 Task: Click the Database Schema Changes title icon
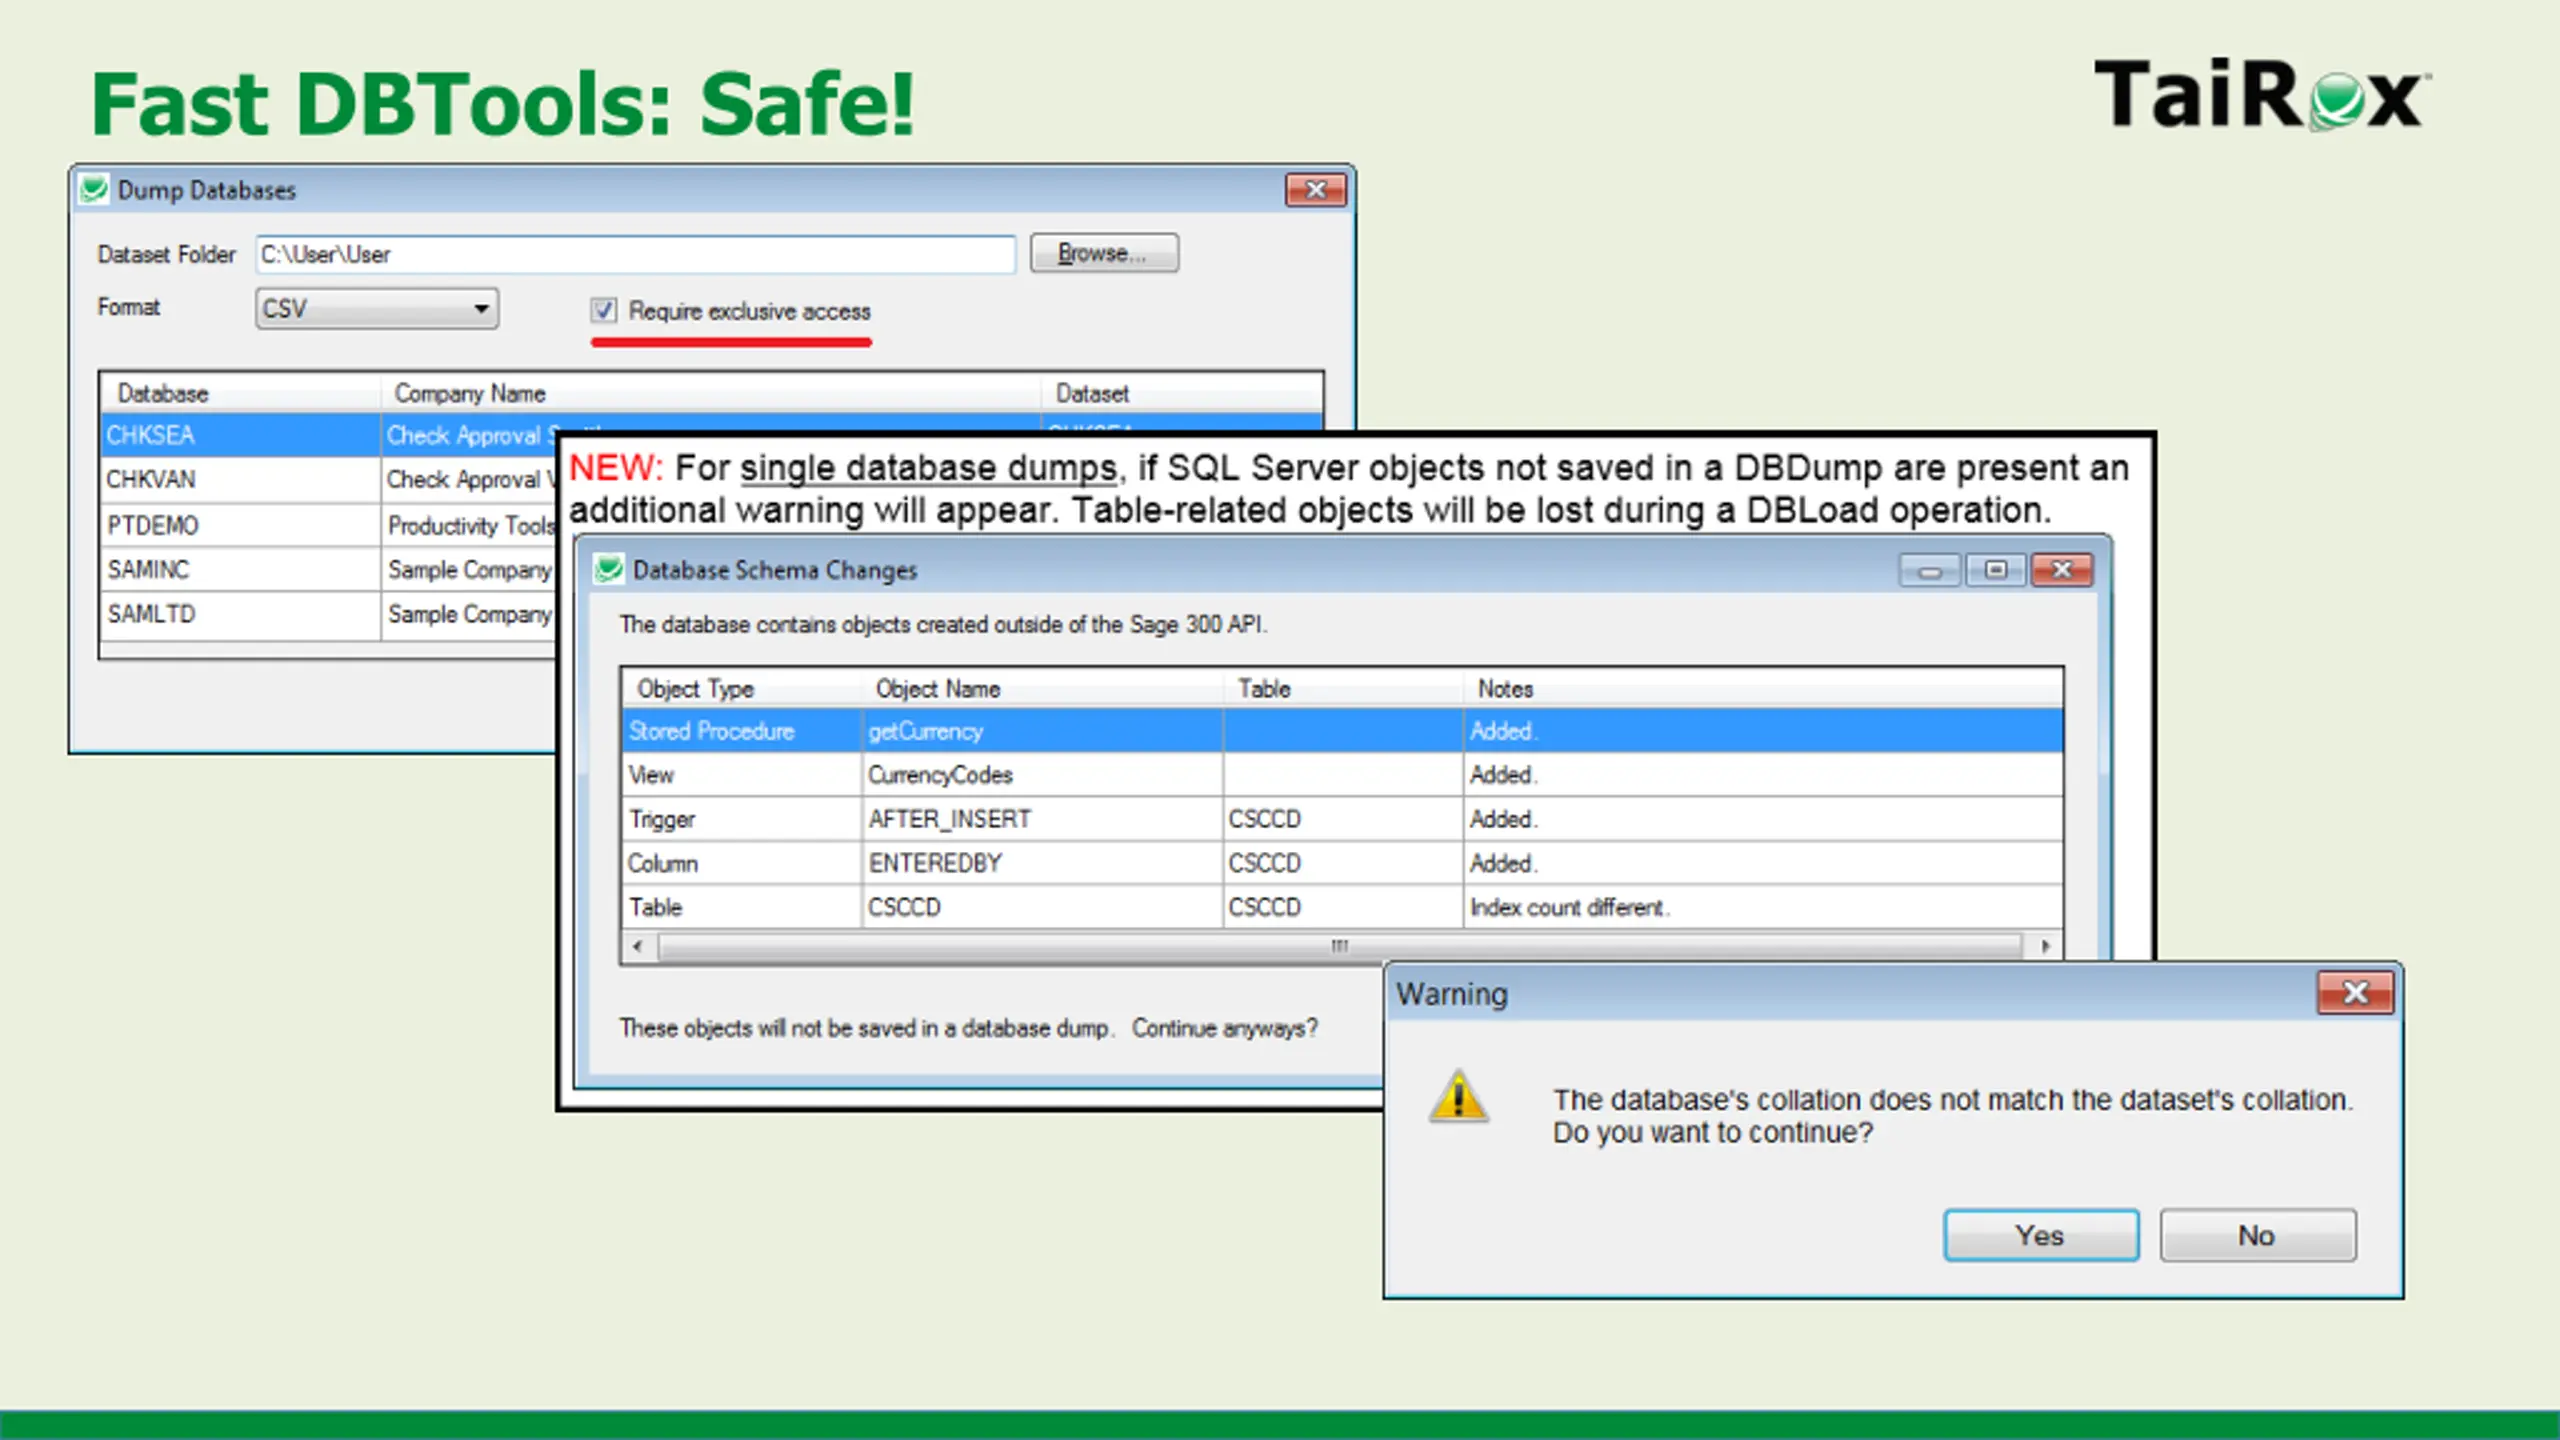(608, 570)
